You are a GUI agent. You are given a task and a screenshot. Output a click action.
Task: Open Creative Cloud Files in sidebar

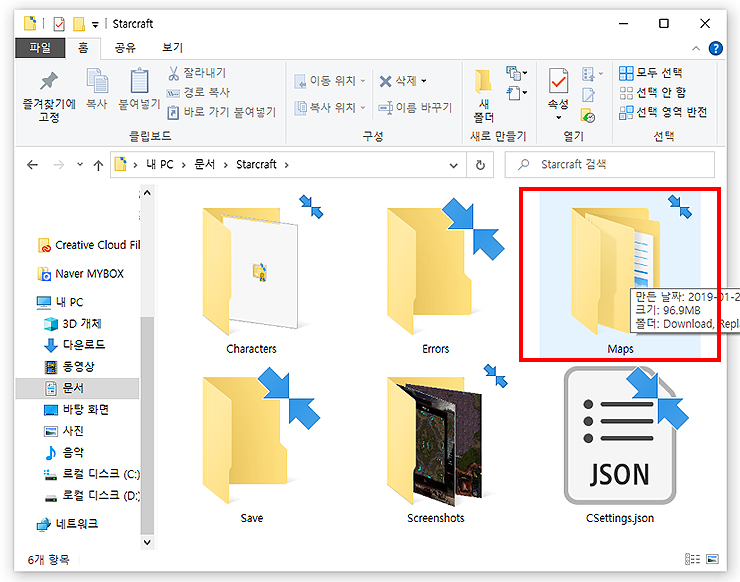click(x=89, y=245)
